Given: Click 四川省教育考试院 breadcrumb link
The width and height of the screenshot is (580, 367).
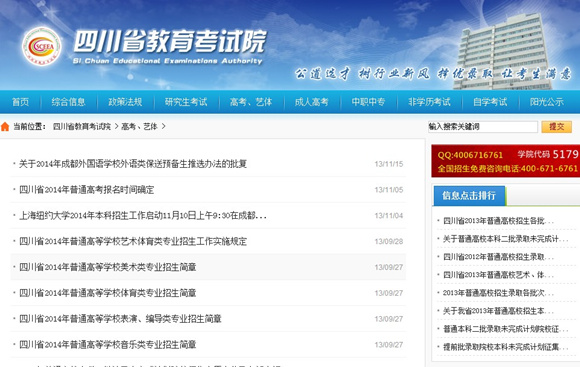Looking at the screenshot, I should click(82, 127).
